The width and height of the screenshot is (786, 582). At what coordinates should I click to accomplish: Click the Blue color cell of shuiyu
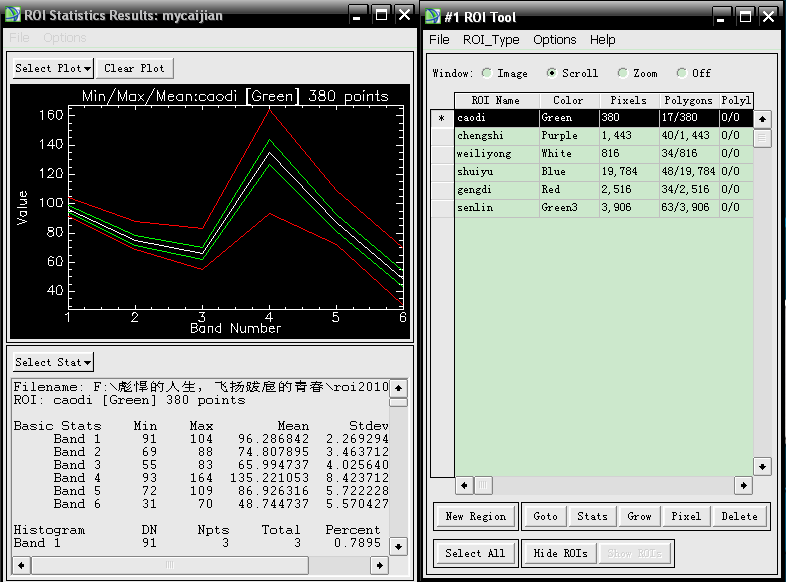[569, 172]
